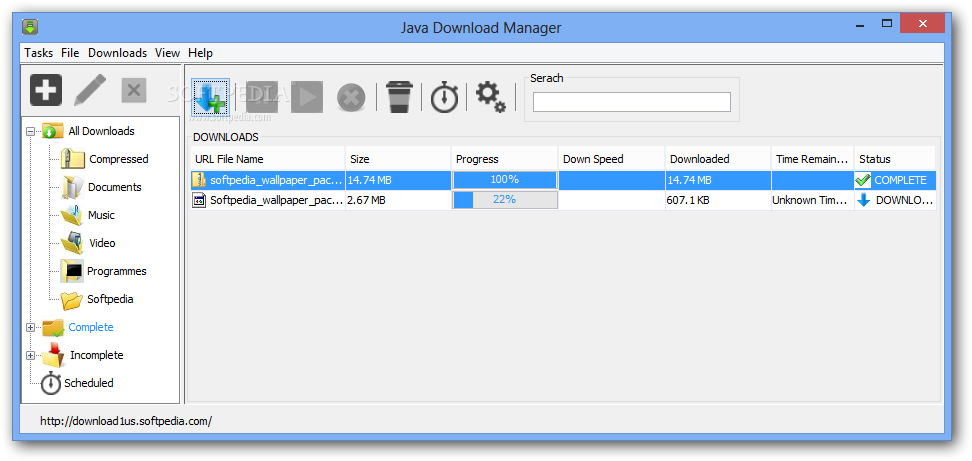
Task: Click the Softpedia folder icon
Action: point(71,299)
